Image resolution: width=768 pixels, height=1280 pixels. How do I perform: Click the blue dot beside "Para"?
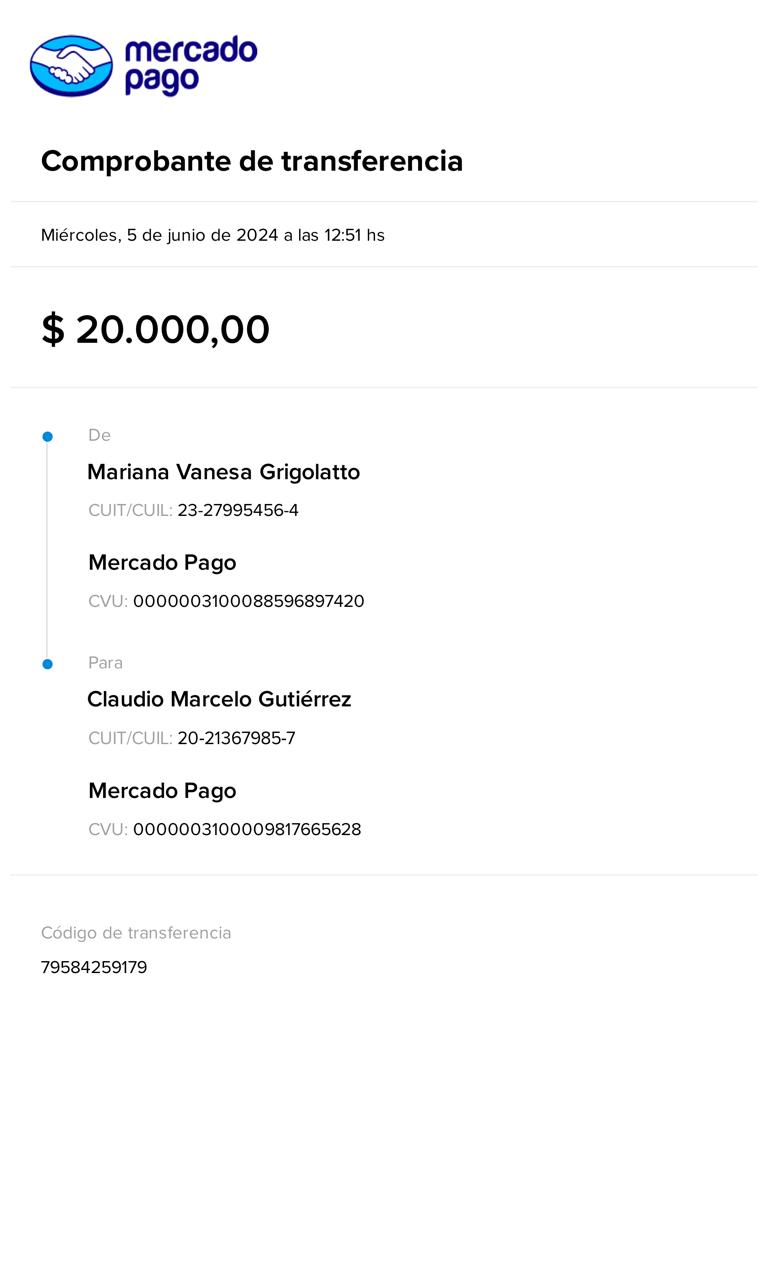pyautogui.click(x=47, y=664)
